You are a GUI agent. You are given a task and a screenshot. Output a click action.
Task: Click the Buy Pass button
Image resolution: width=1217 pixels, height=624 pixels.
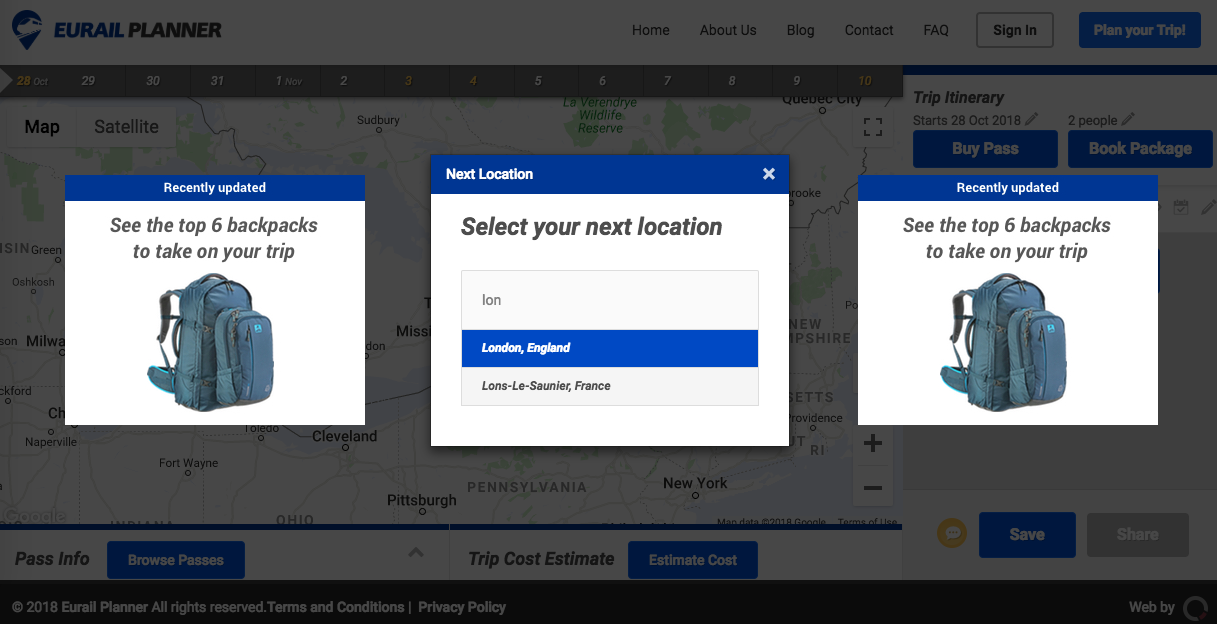[985, 149]
